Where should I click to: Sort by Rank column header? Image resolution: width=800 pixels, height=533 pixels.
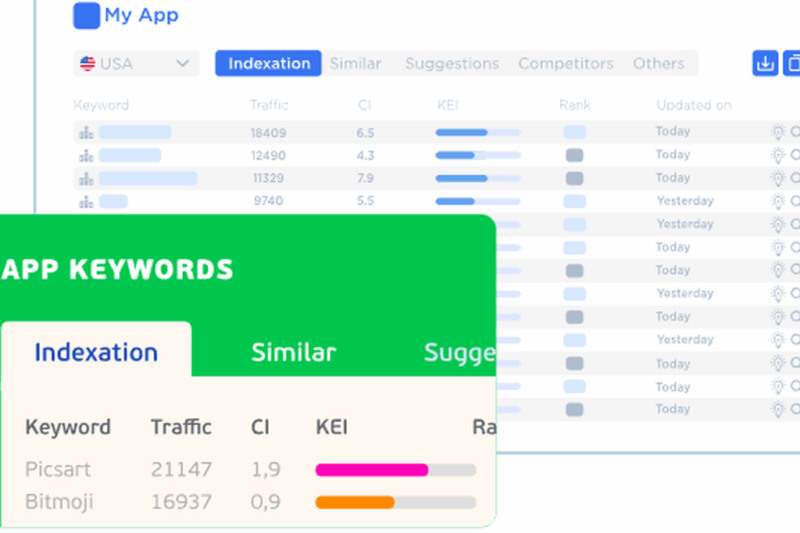[574, 105]
